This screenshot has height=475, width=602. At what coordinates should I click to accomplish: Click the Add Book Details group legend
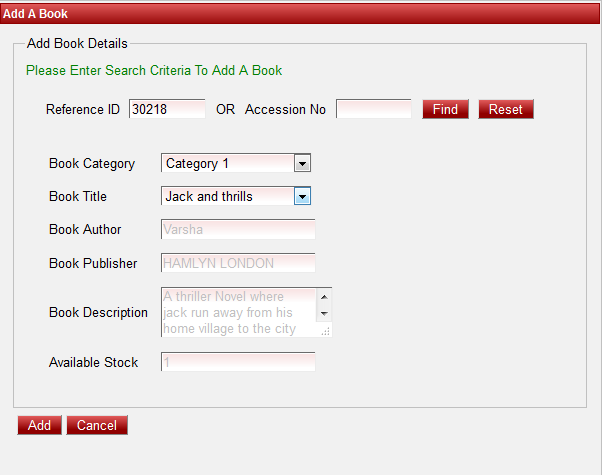pyautogui.click(x=77, y=44)
